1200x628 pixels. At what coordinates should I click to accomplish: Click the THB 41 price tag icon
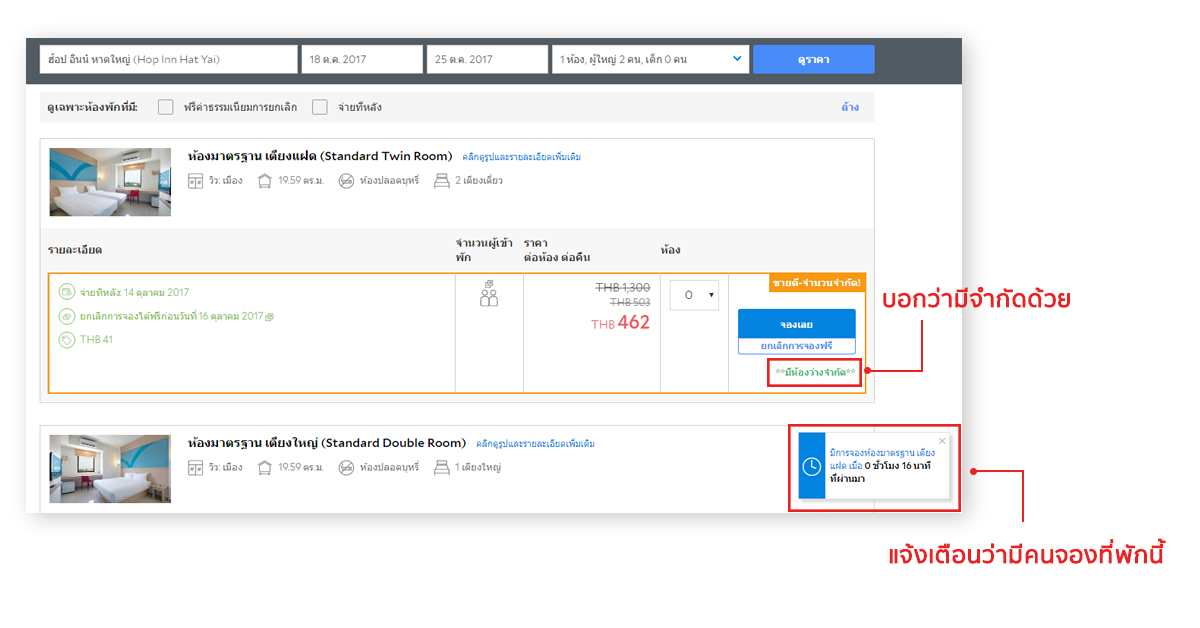coord(66,340)
